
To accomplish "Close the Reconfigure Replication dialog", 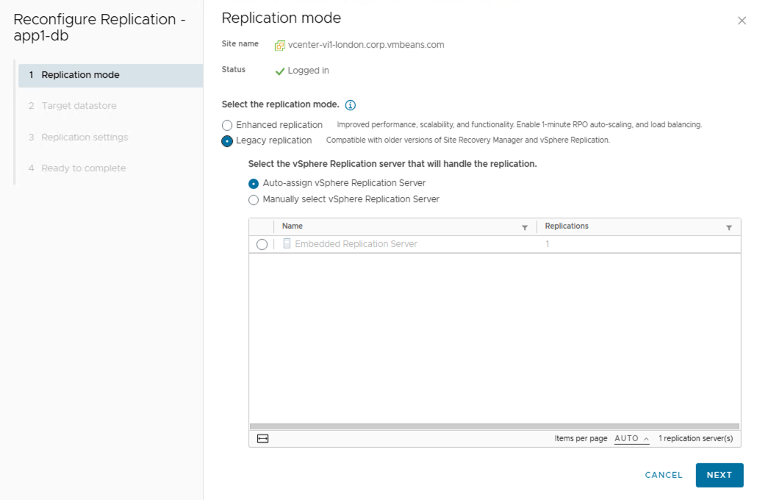I will pos(741,21).
